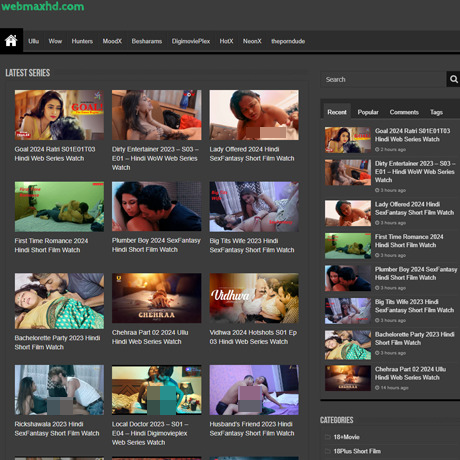Screen dimensions: 460x460
Task: Open the green First Time Romance grid thumbnail
Action: tap(59, 206)
